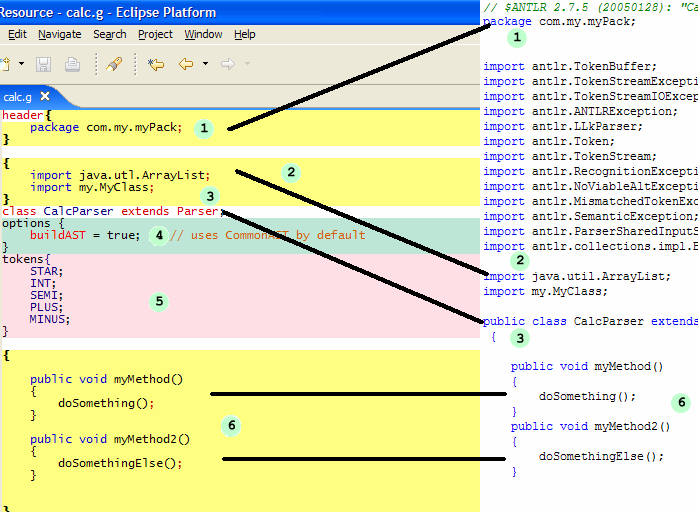
Task: Click 'import antlr.TokenBuffer;' line
Action: point(570,66)
